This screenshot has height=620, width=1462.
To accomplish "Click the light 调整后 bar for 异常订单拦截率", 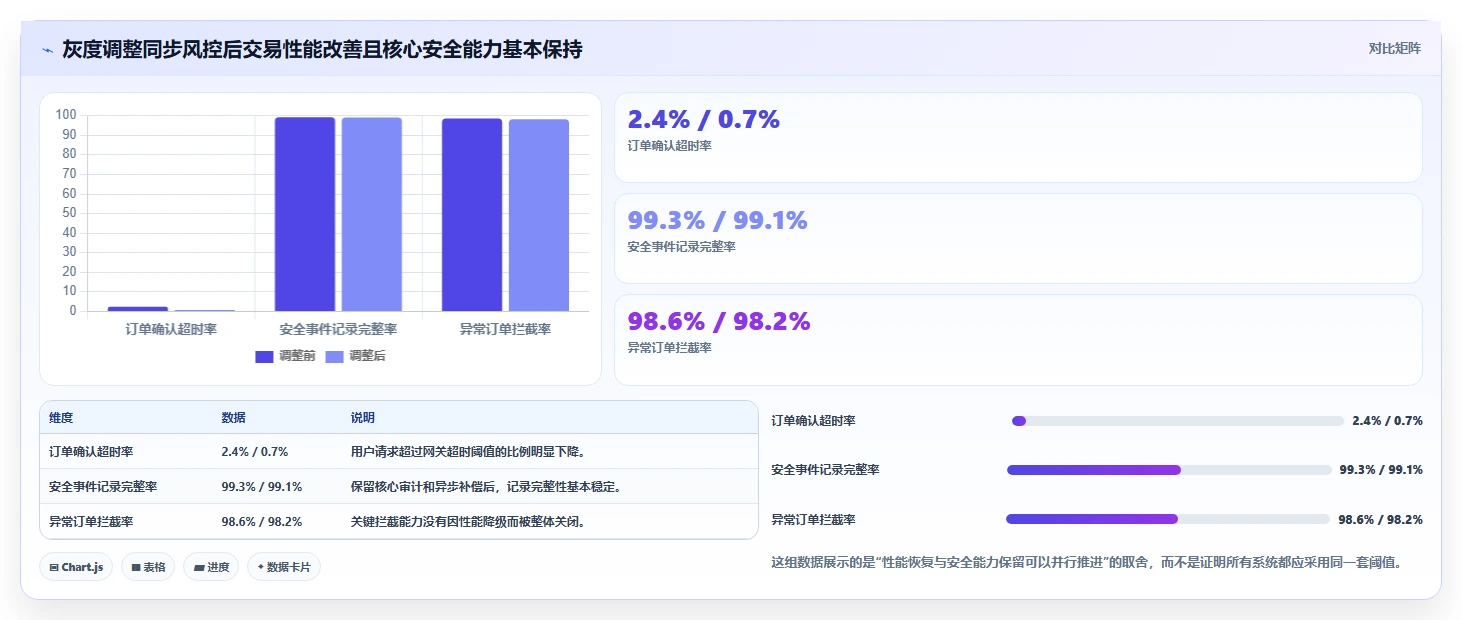I will (x=539, y=215).
